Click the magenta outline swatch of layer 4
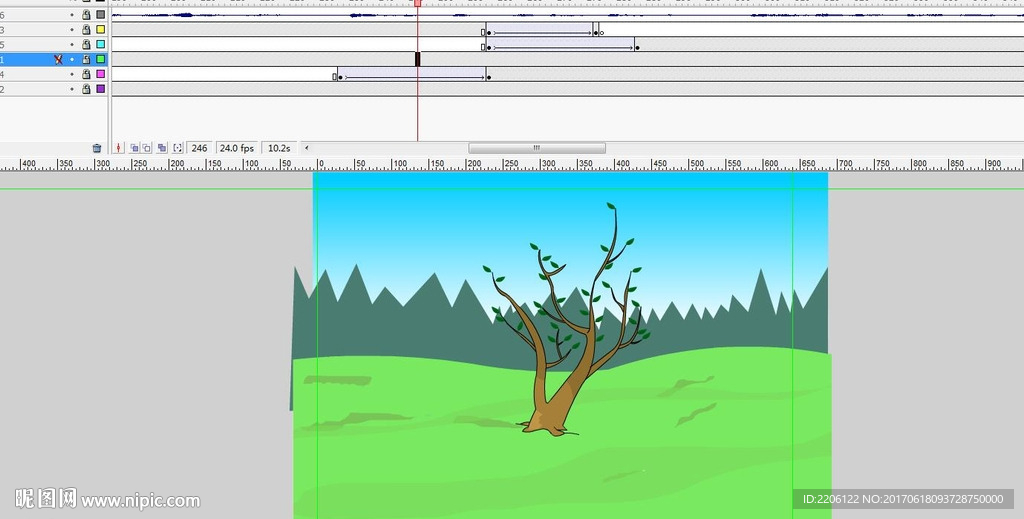1024x519 pixels. tap(101, 74)
